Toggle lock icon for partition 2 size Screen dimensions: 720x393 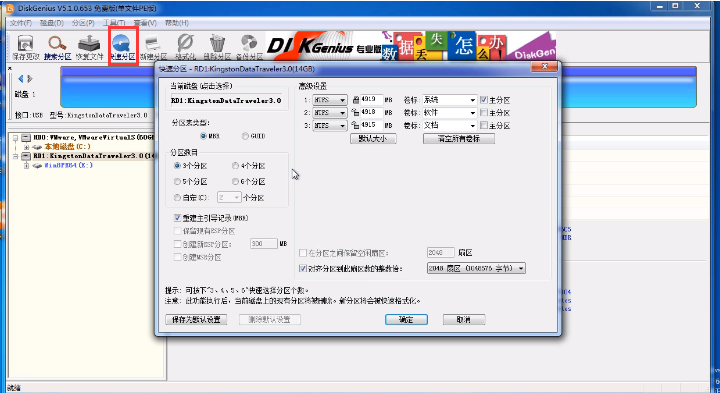point(355,112)
